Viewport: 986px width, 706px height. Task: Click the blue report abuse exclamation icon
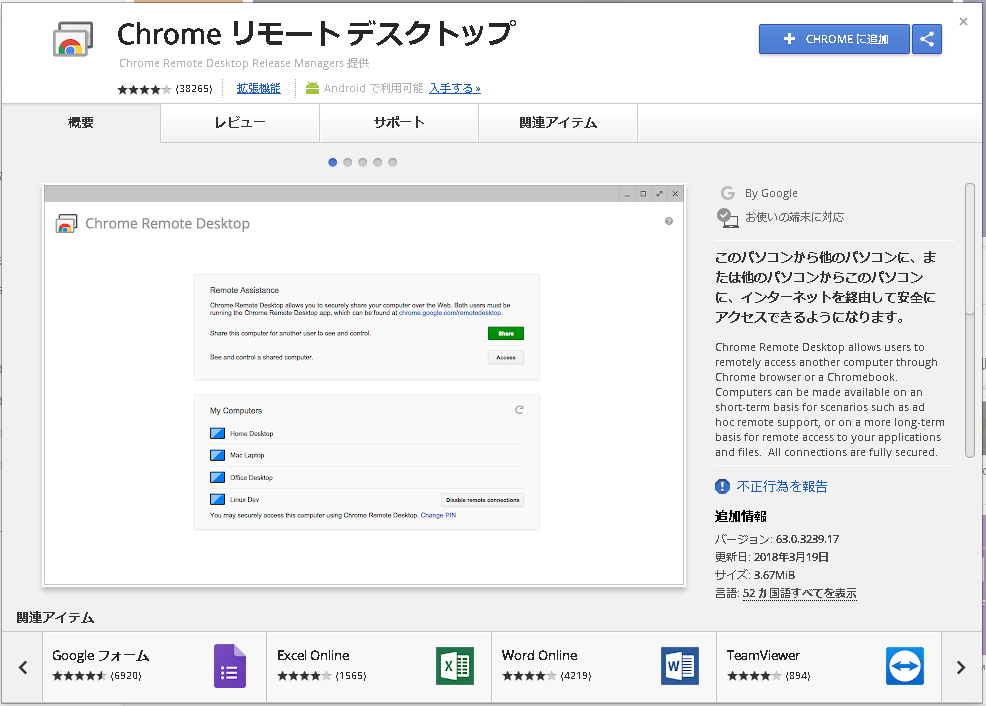point(723,487)
